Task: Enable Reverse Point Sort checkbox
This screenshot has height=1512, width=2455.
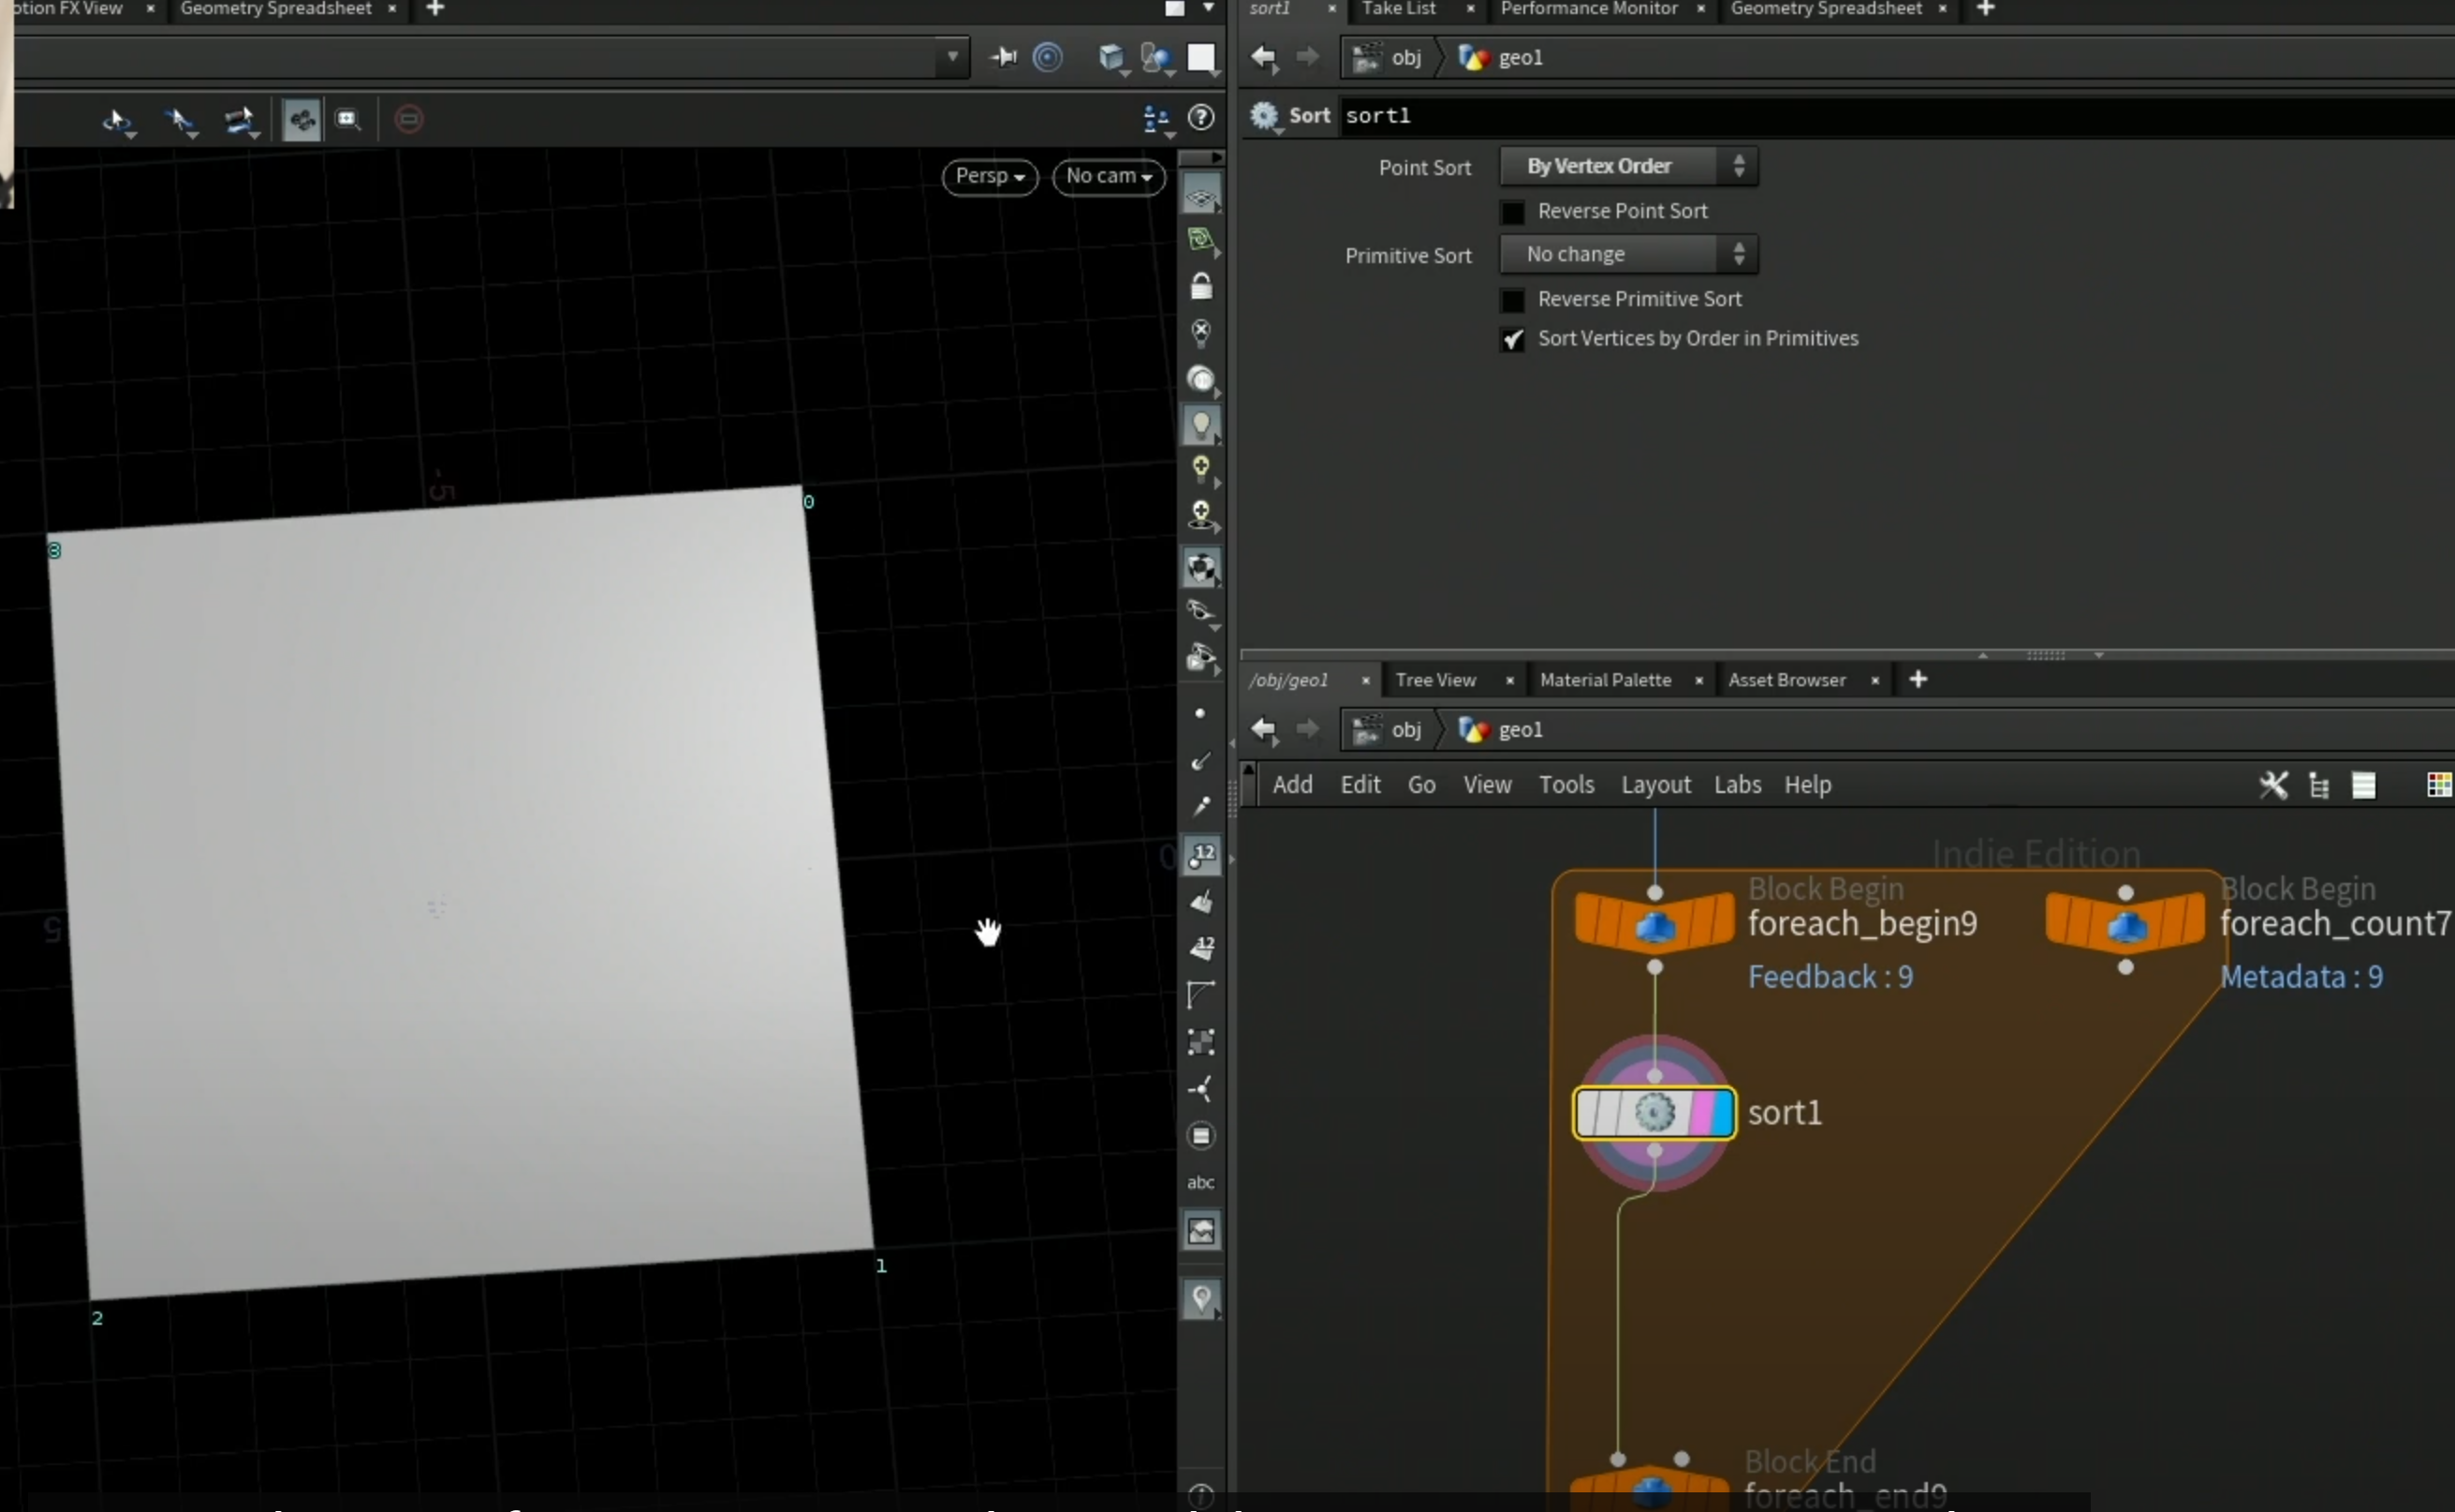Action: [1513, 212]
